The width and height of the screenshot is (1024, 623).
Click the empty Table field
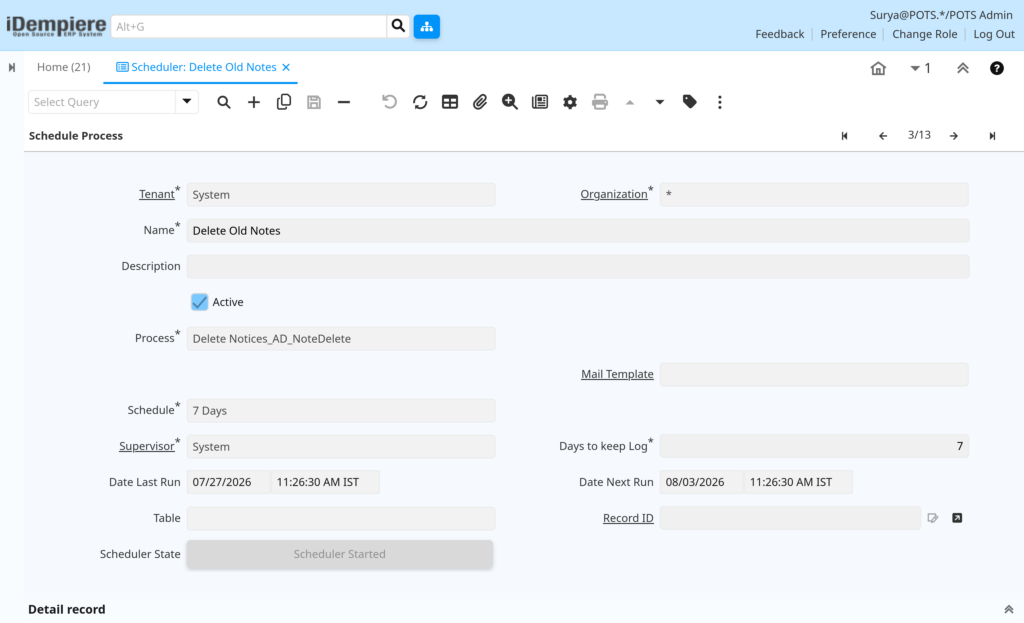341,518
